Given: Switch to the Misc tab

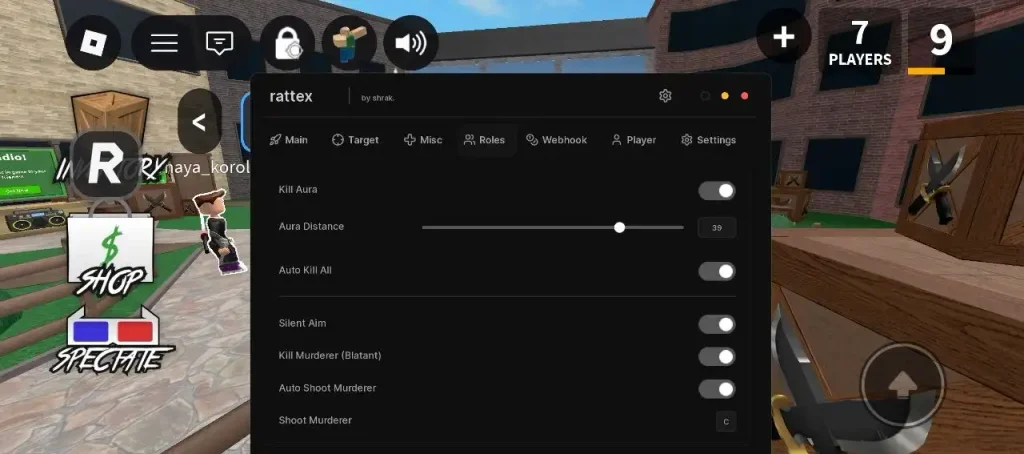Looking at the screenshot, I should (423, 140).
